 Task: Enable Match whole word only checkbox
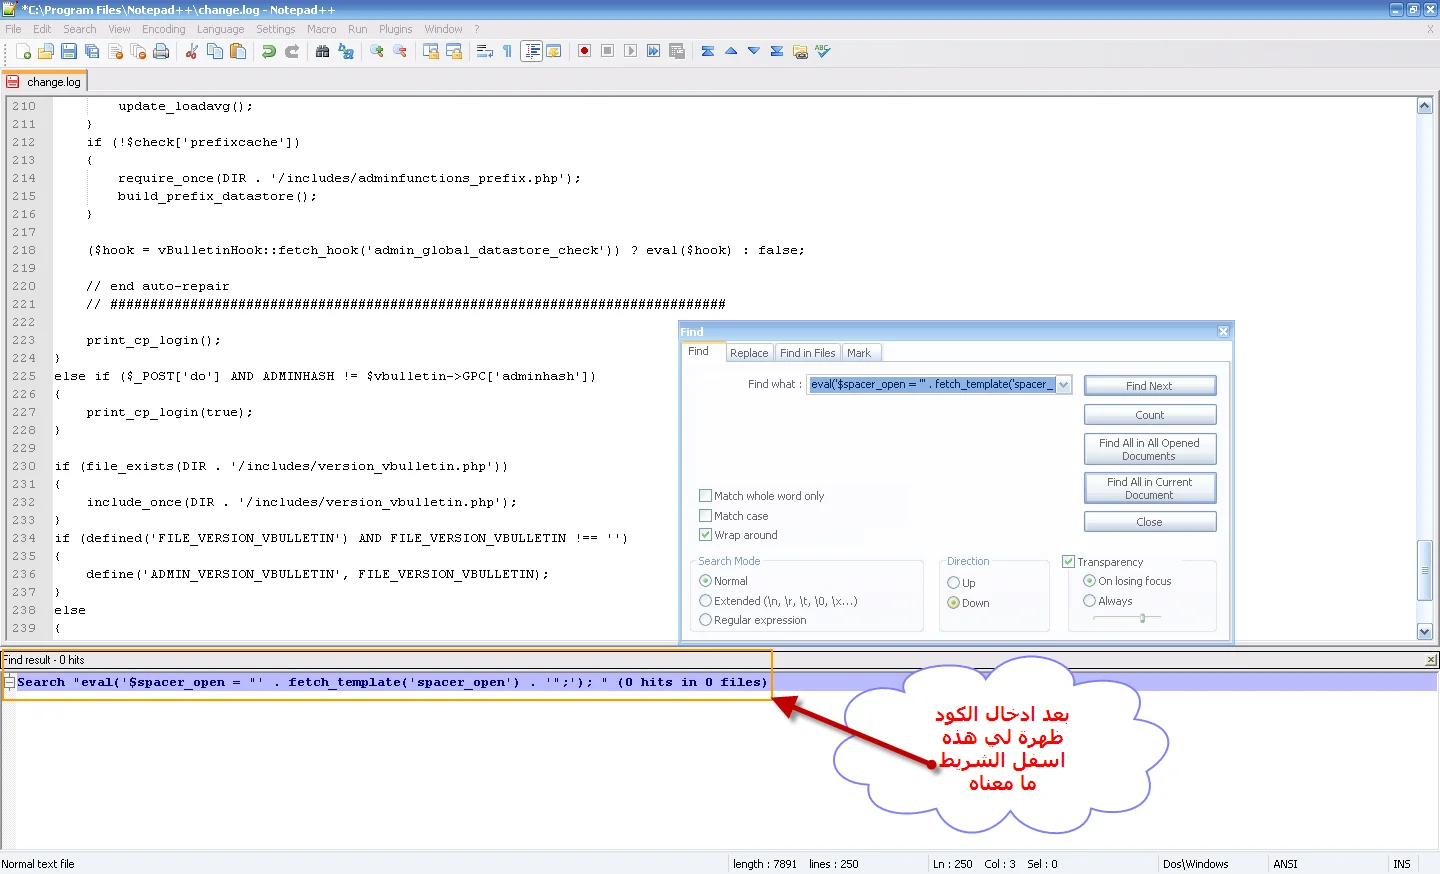click(x=706, y=496)
